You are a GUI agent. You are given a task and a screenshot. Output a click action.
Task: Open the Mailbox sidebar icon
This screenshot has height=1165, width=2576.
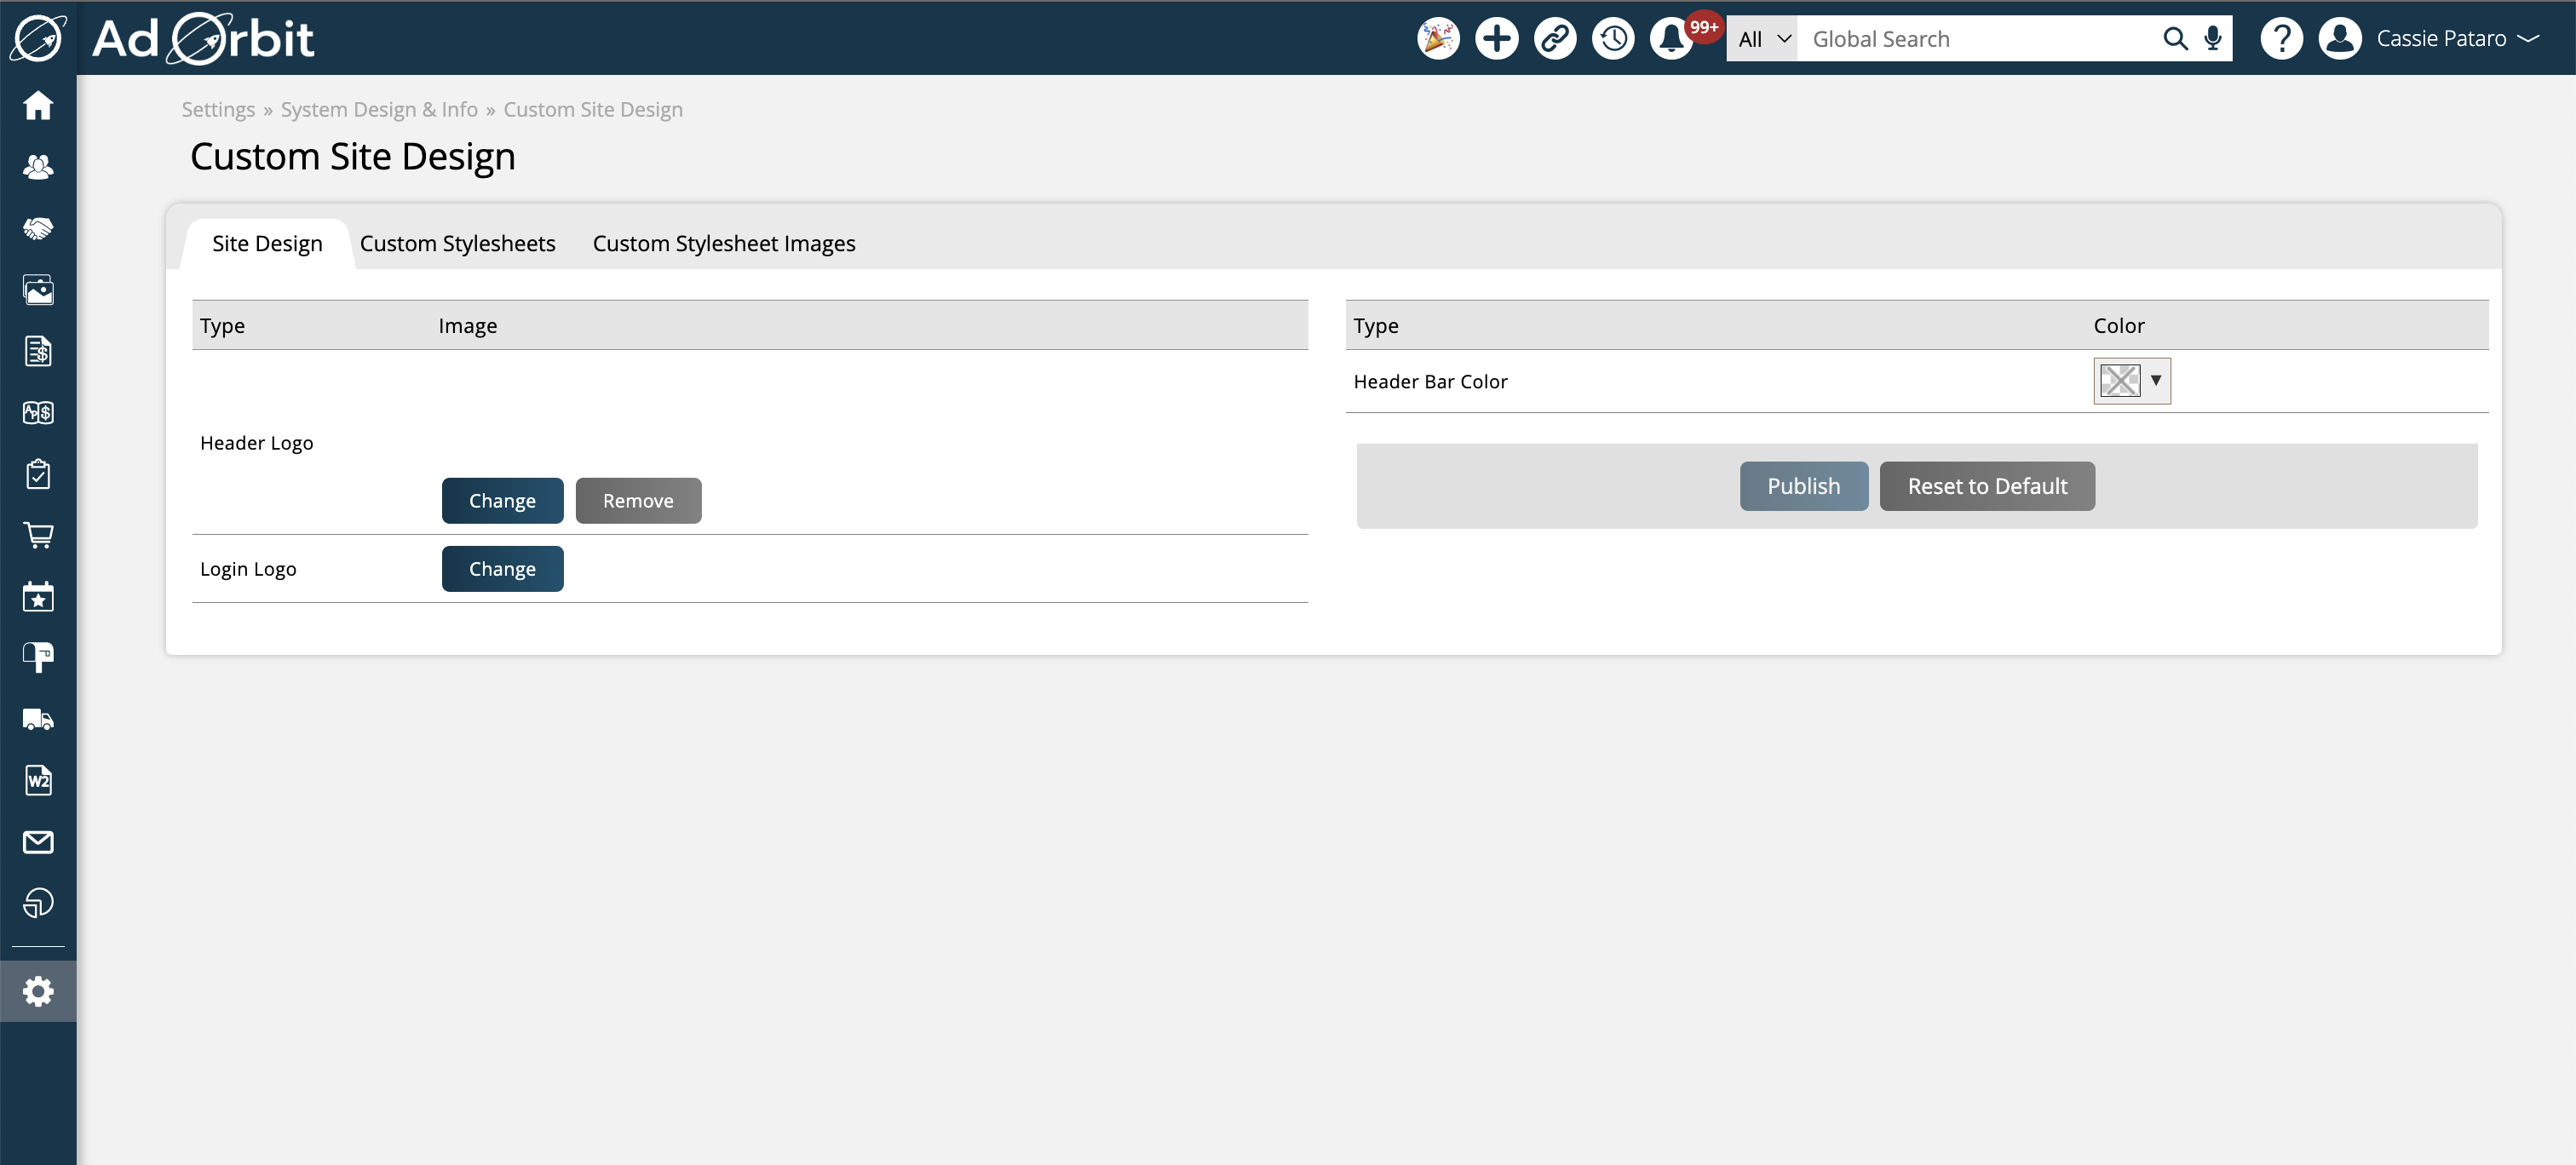38,658
